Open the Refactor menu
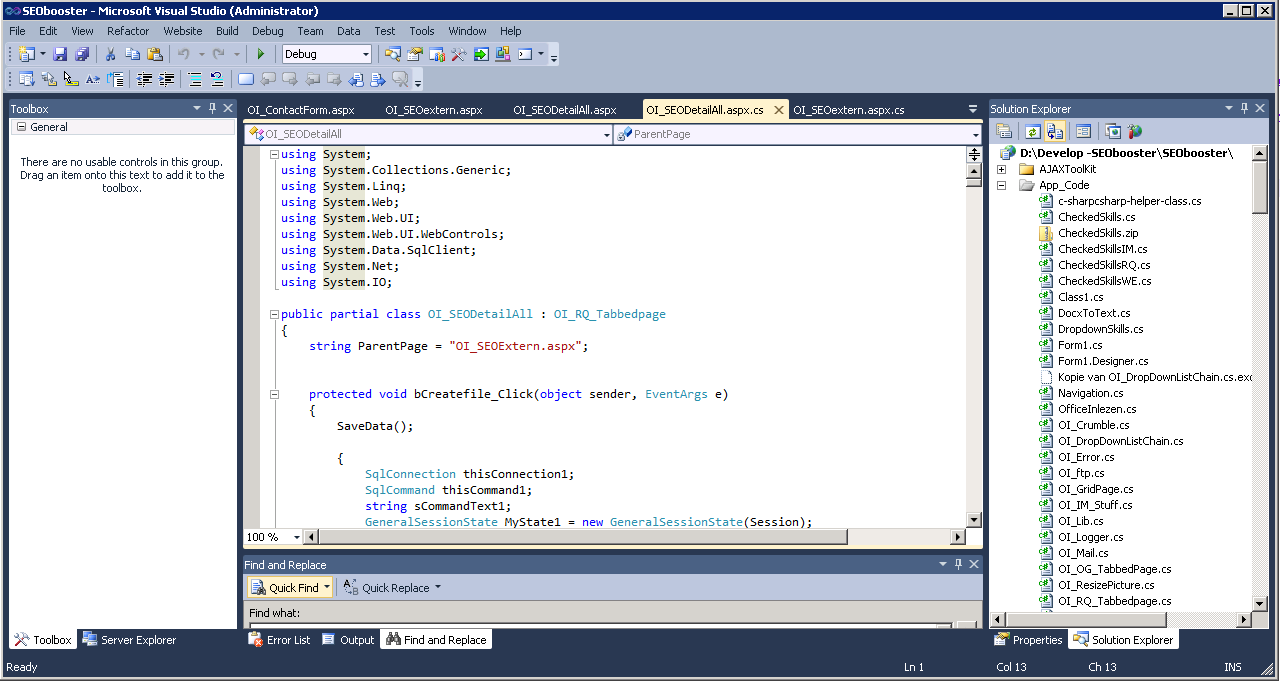The width and height of the screenshot is (1280, 681). click(x=128, y=31)
